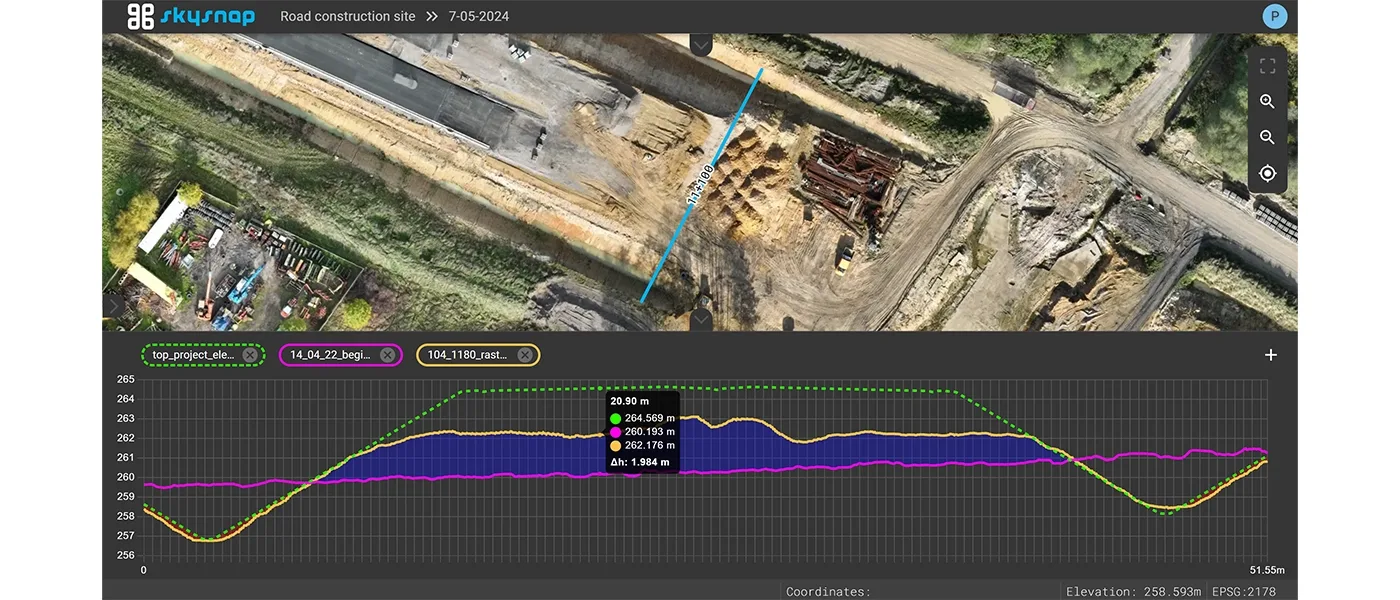Remove the top_project_ele chip
Screen dimensions: 1400x600
249,355
